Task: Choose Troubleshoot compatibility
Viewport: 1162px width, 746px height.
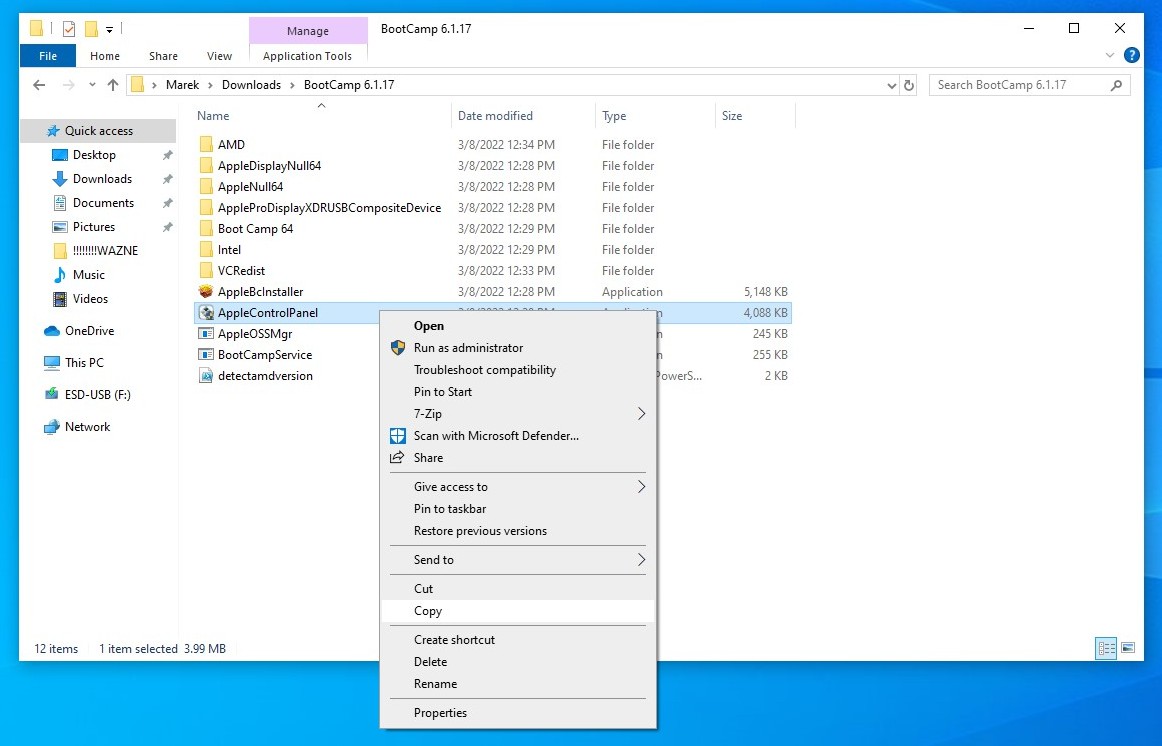Action: 518,370
